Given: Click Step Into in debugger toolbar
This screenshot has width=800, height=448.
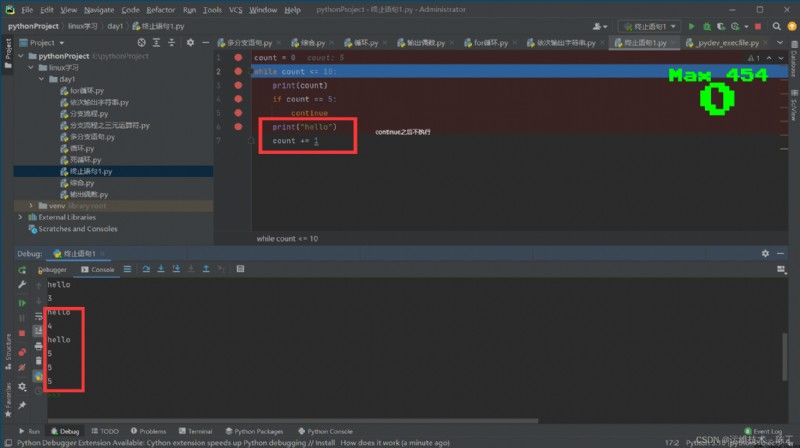Looking at the screenshot, I should point(161,269).
